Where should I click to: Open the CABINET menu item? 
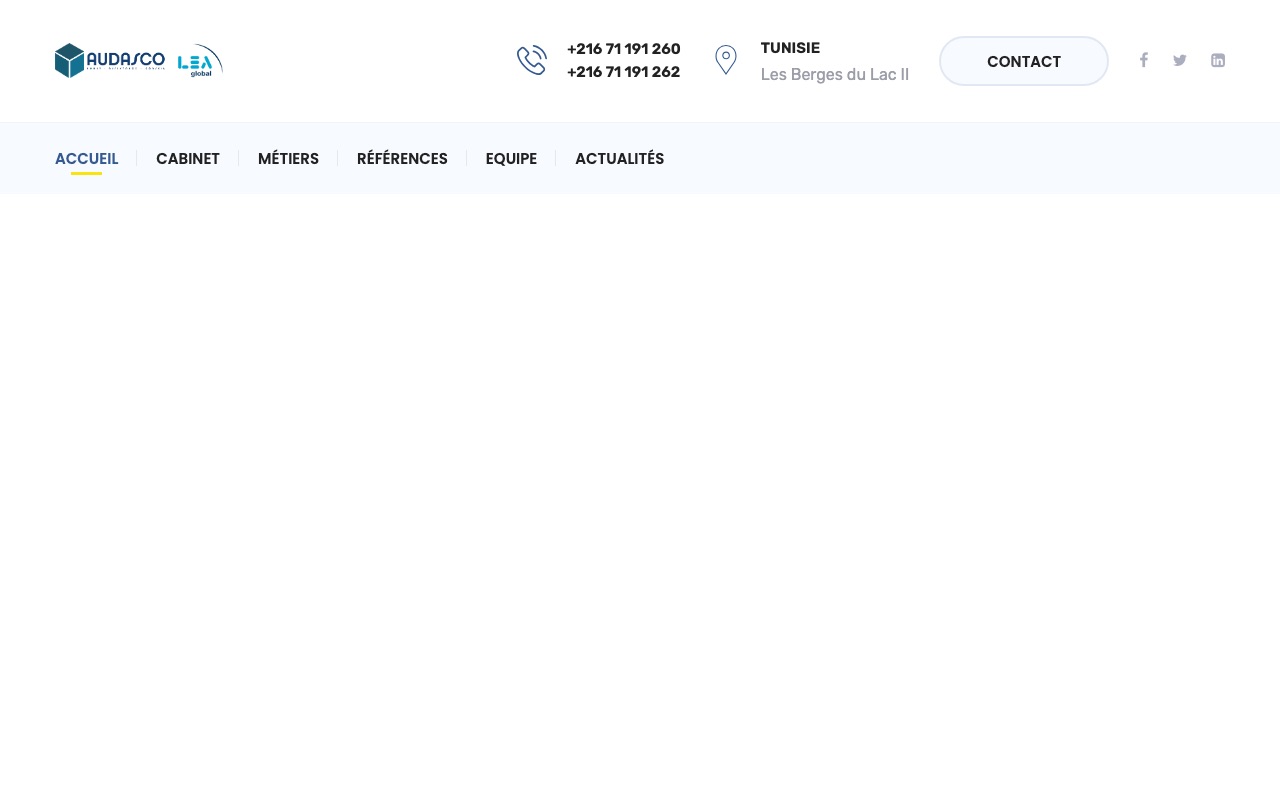(x=188, y=158)
